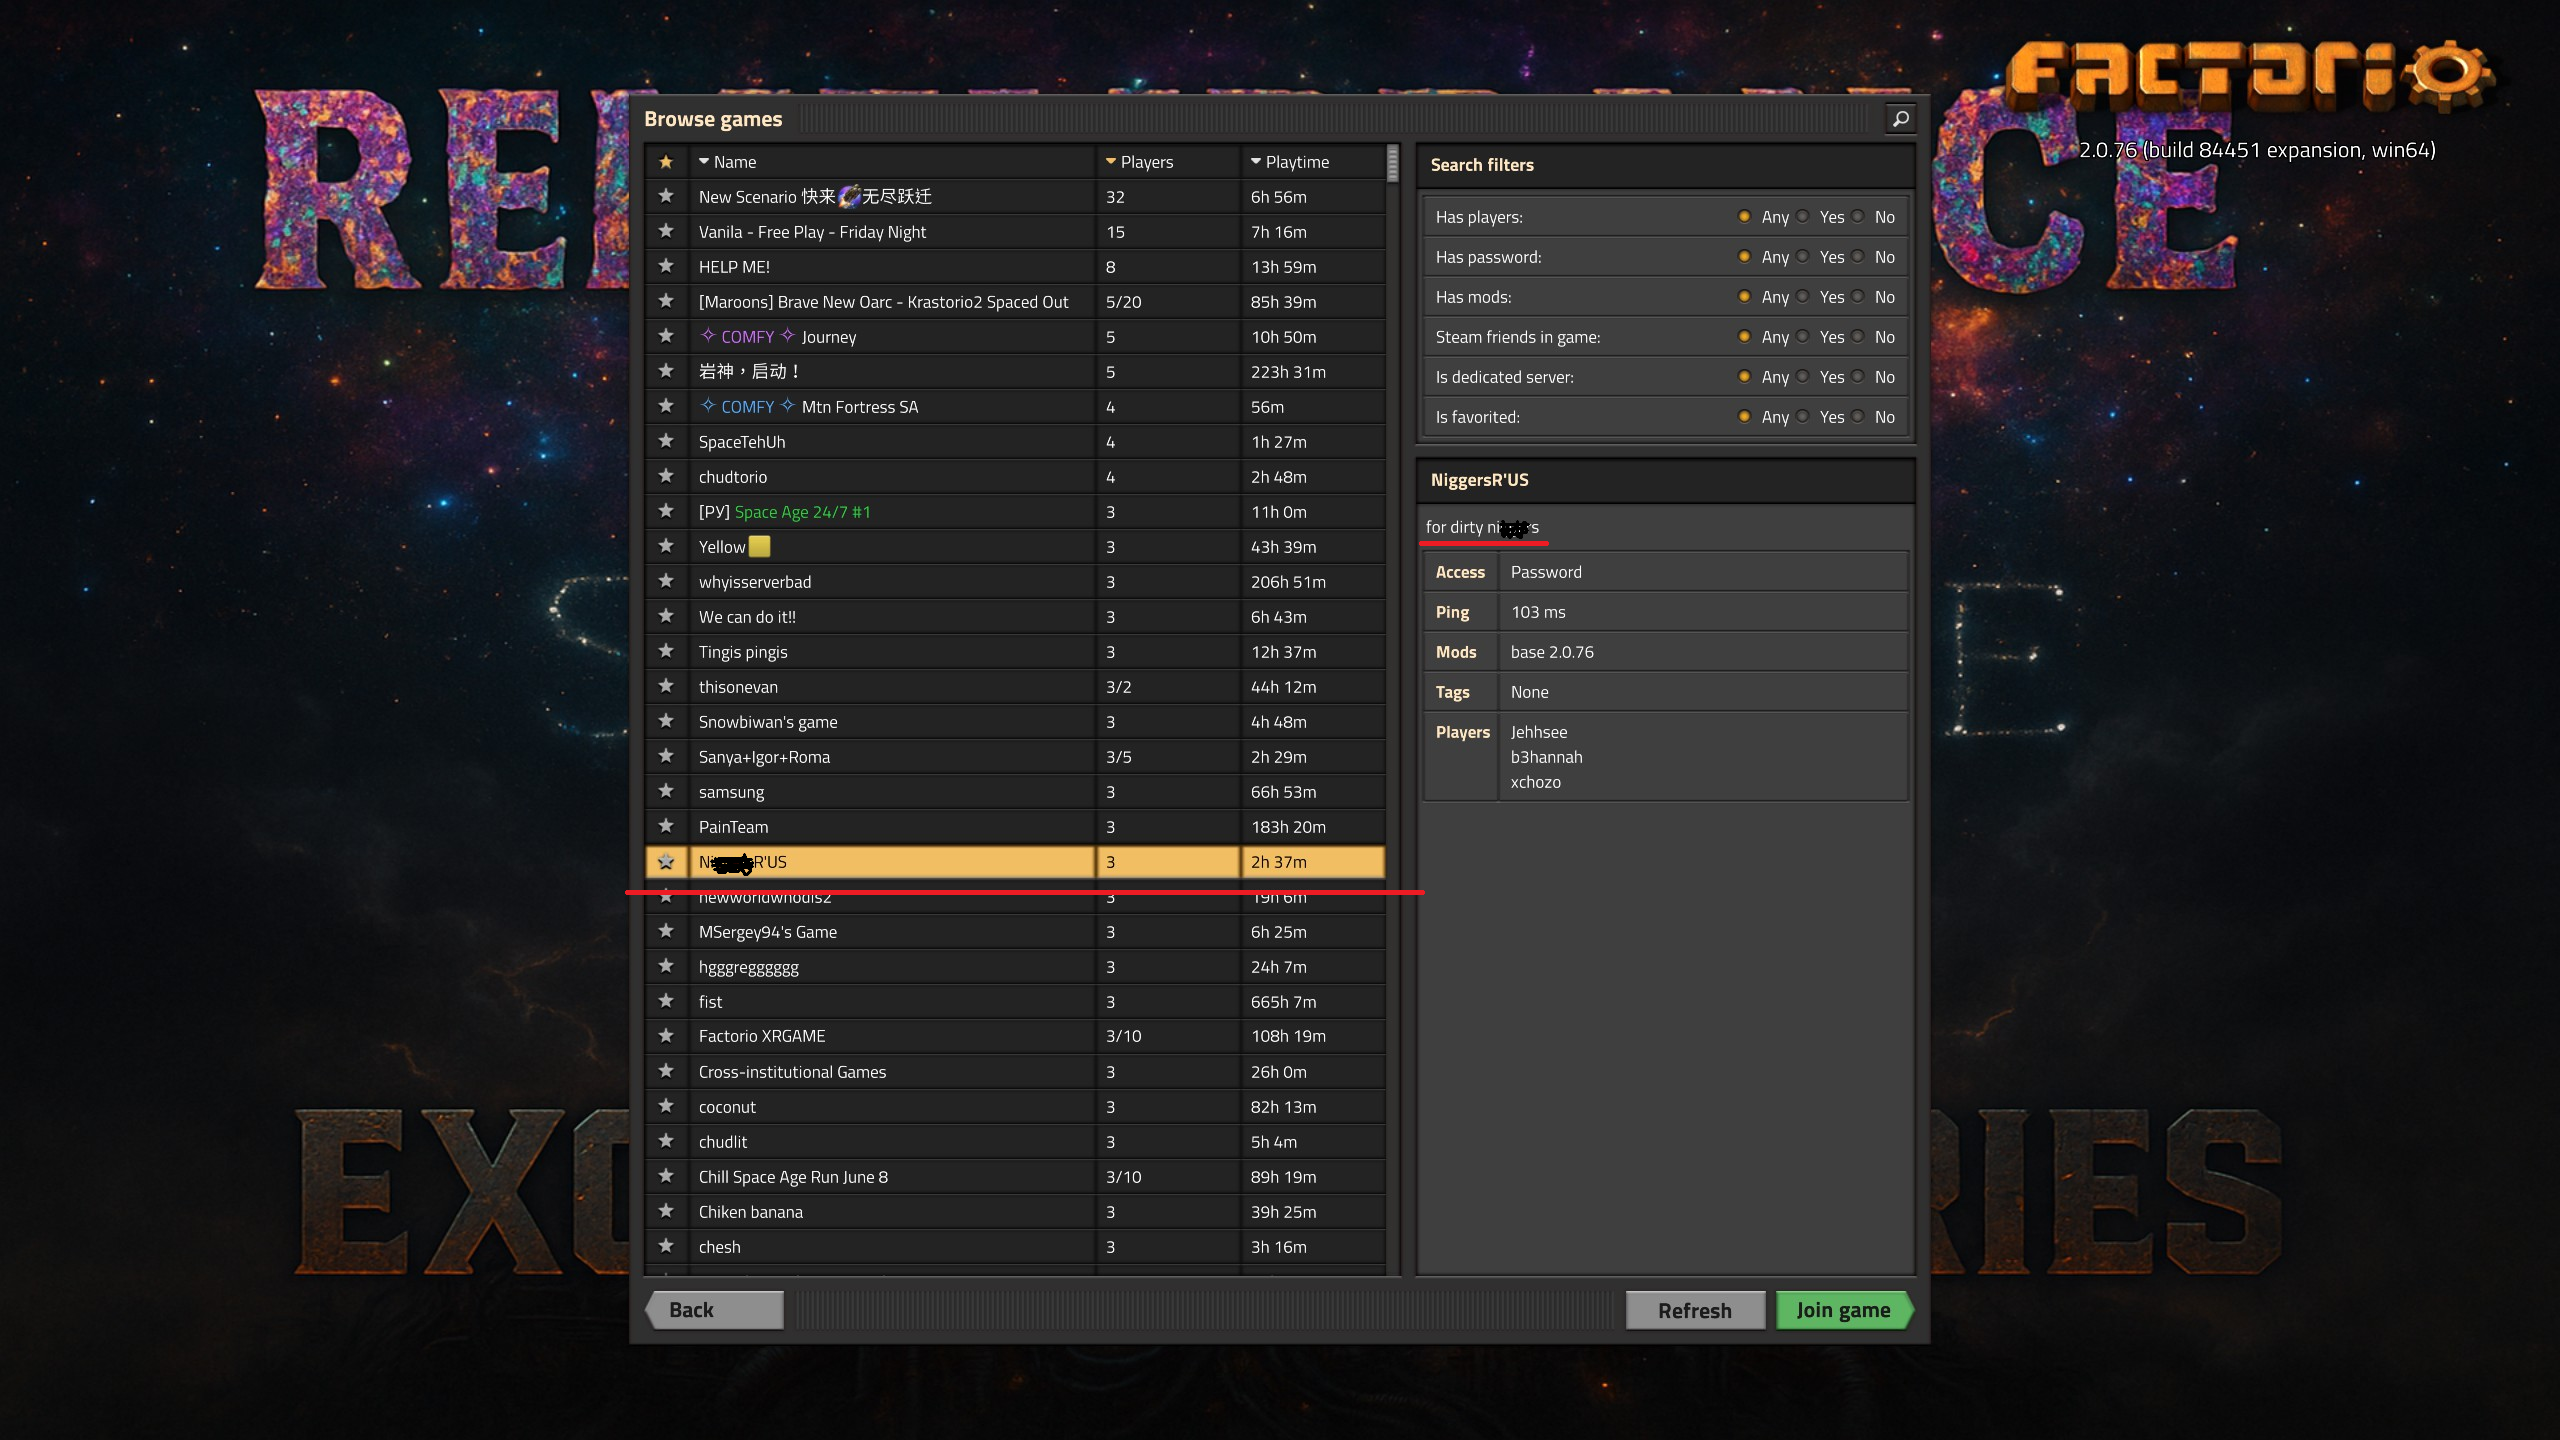The height and width of the screenshot is (1440, 2560).
Task: Set Is favorited filter to Yes
Action: pyautogui.click(x=1803, y=417)
